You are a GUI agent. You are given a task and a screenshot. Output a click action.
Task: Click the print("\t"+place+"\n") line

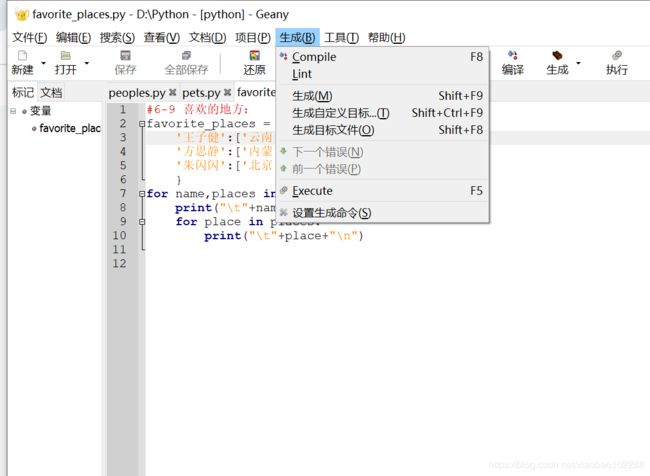pyautogui.click(x=284, y=236)
